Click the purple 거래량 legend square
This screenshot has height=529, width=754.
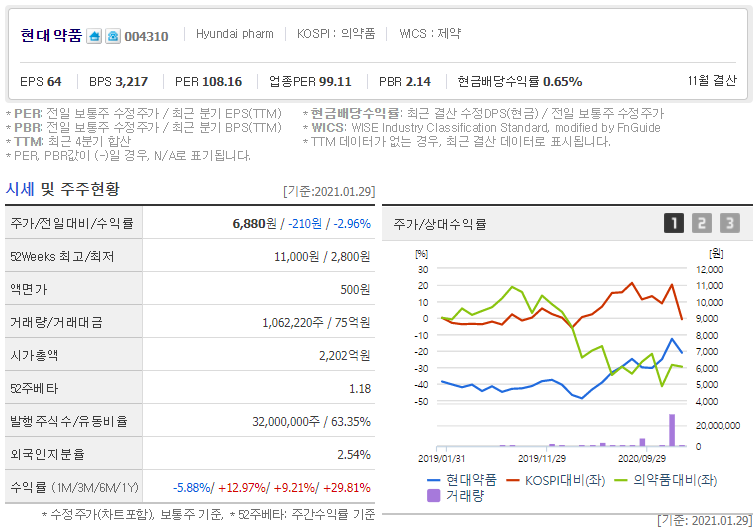click(x=434, y=496)
